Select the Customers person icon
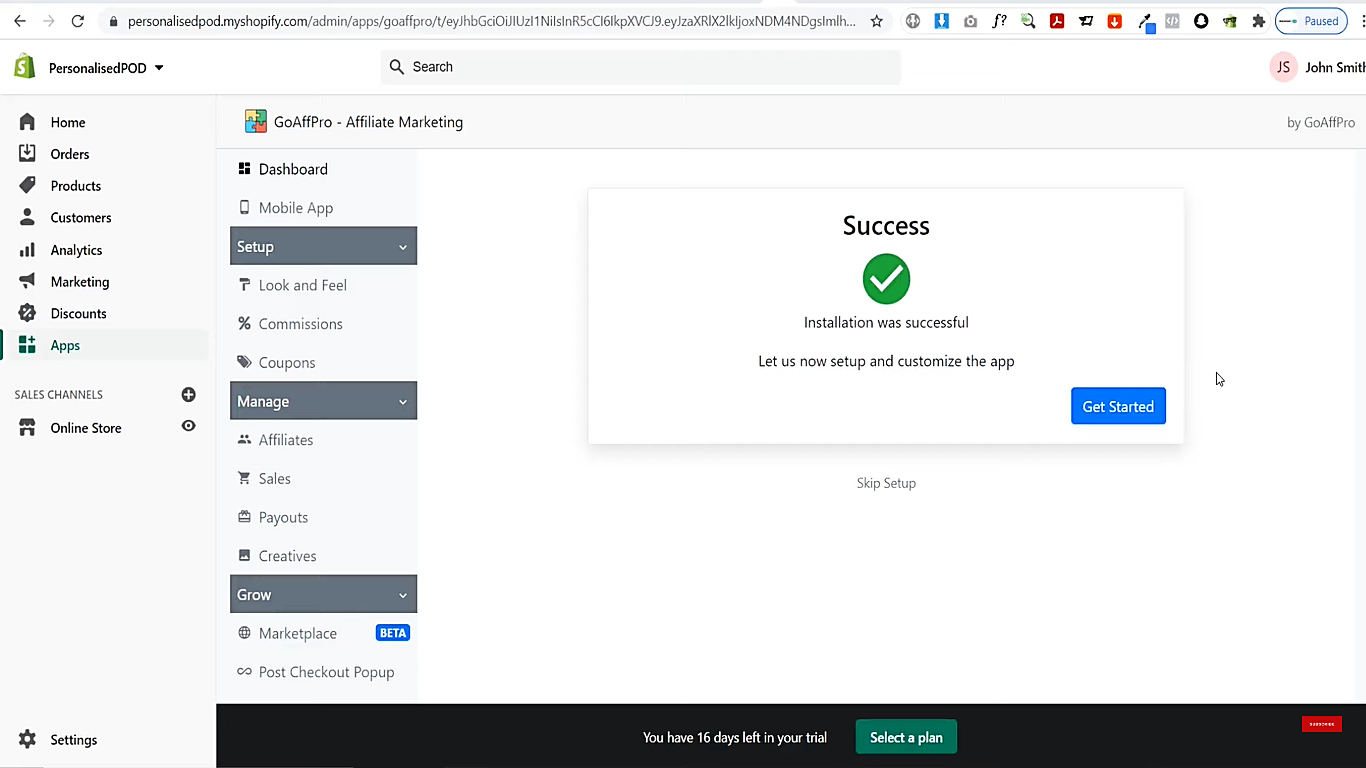1366x768 pixels. coord(27,217)
